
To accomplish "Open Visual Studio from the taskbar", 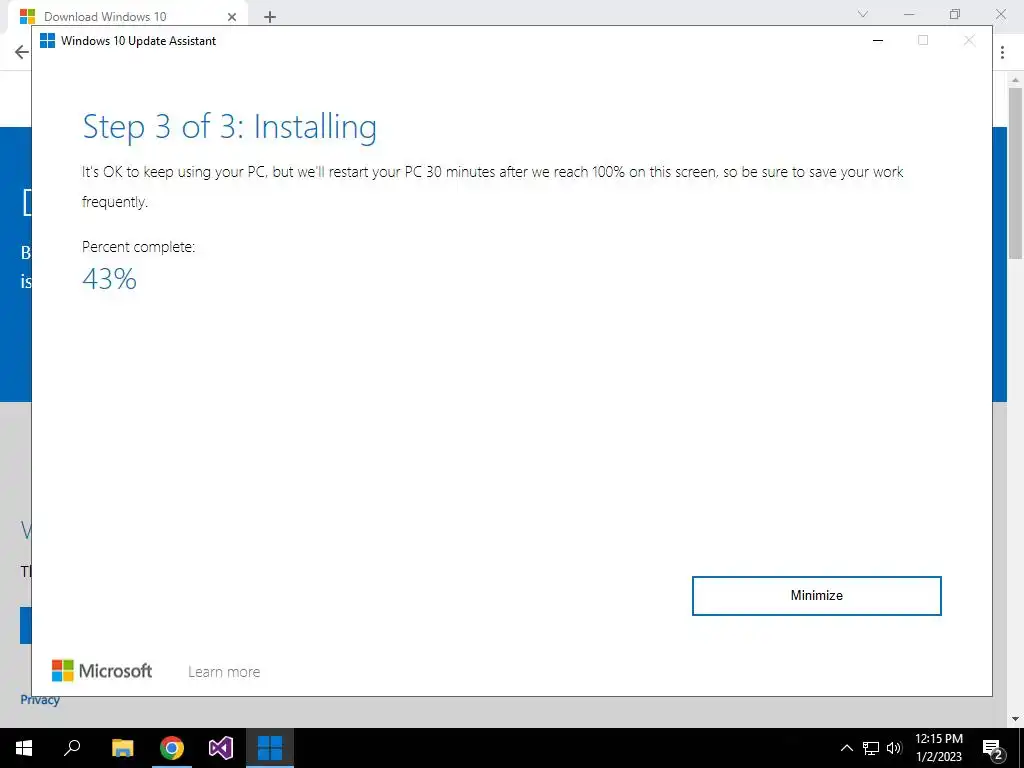I will (x=221, y=748).
